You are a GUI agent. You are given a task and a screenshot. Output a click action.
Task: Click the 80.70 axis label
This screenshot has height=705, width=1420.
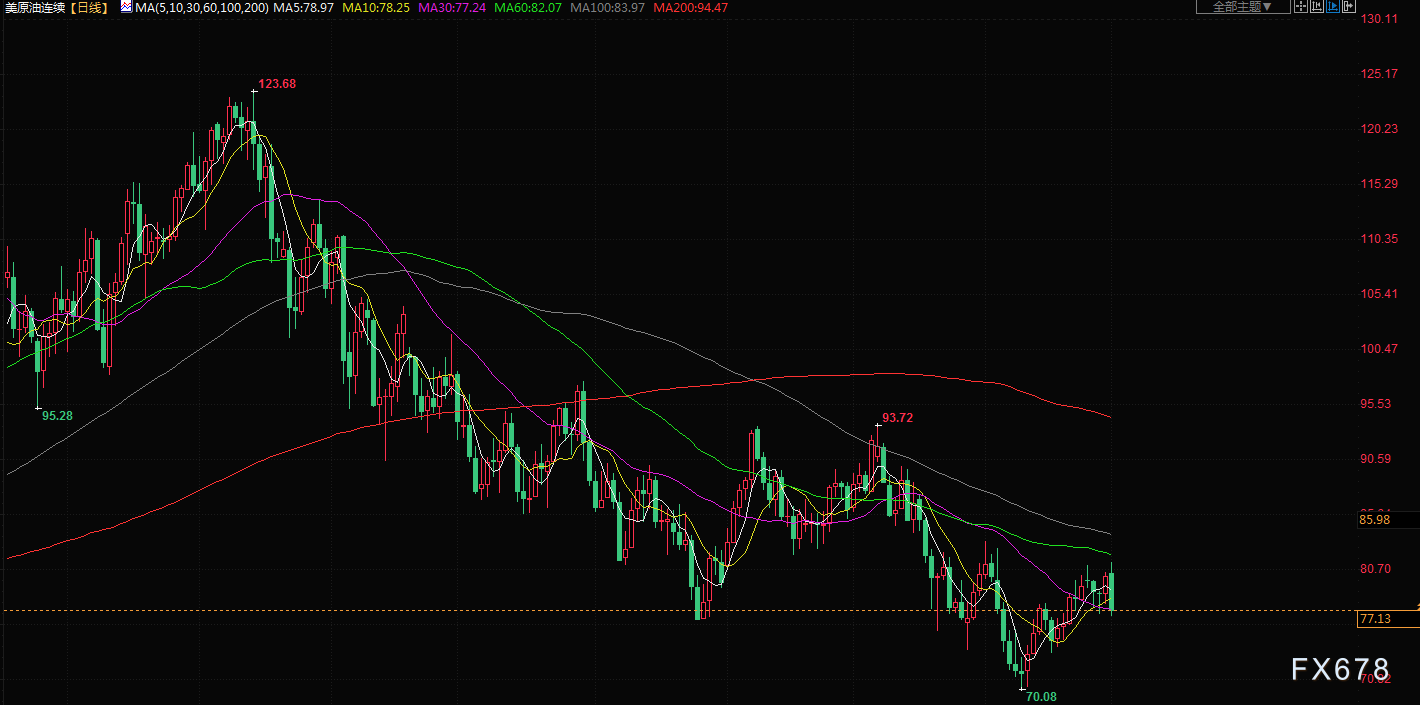[x=1378, y=569]
